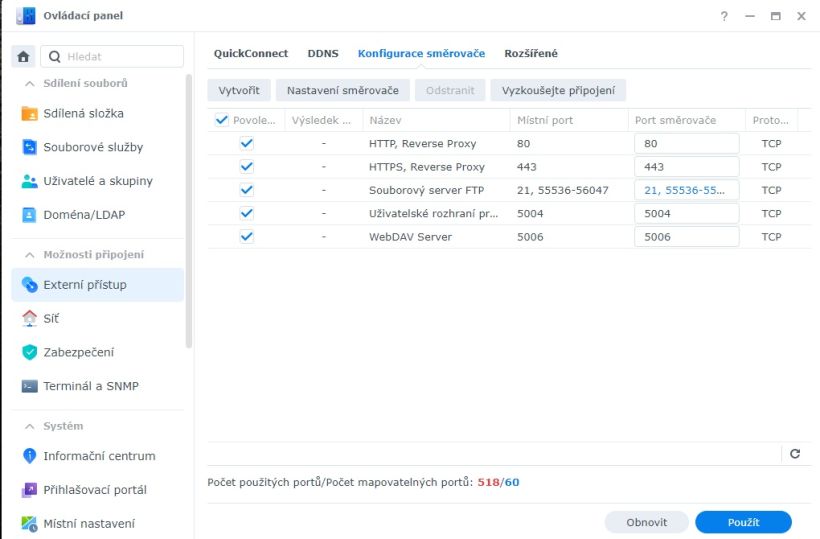The image size is (820, 539).
Task: Open Sdílená složka via its folder icon
Action: point(29,114)
